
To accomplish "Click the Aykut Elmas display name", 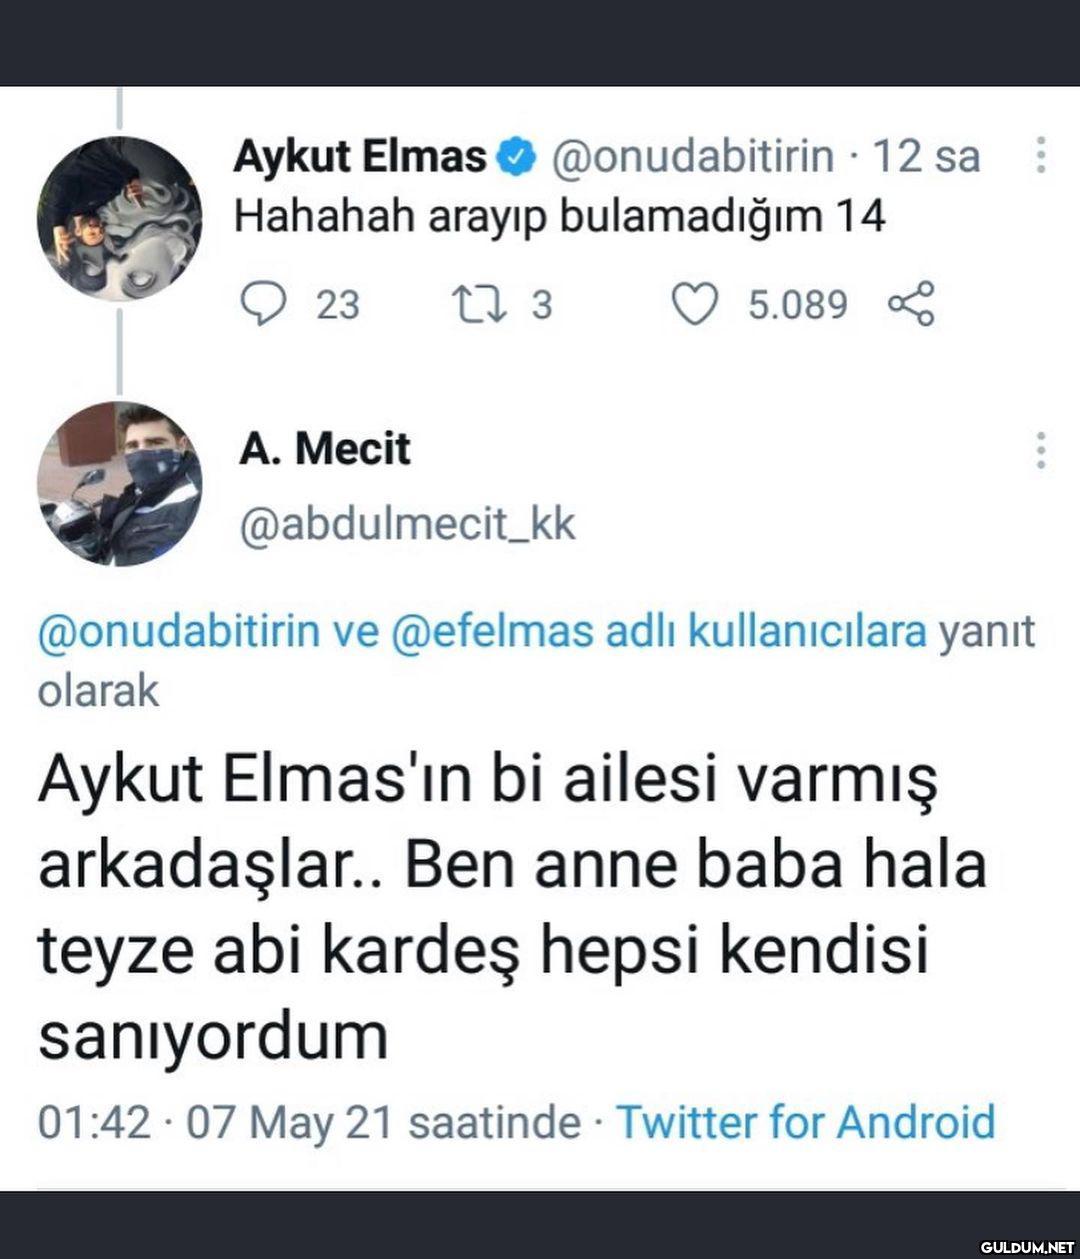I will 359,156.
